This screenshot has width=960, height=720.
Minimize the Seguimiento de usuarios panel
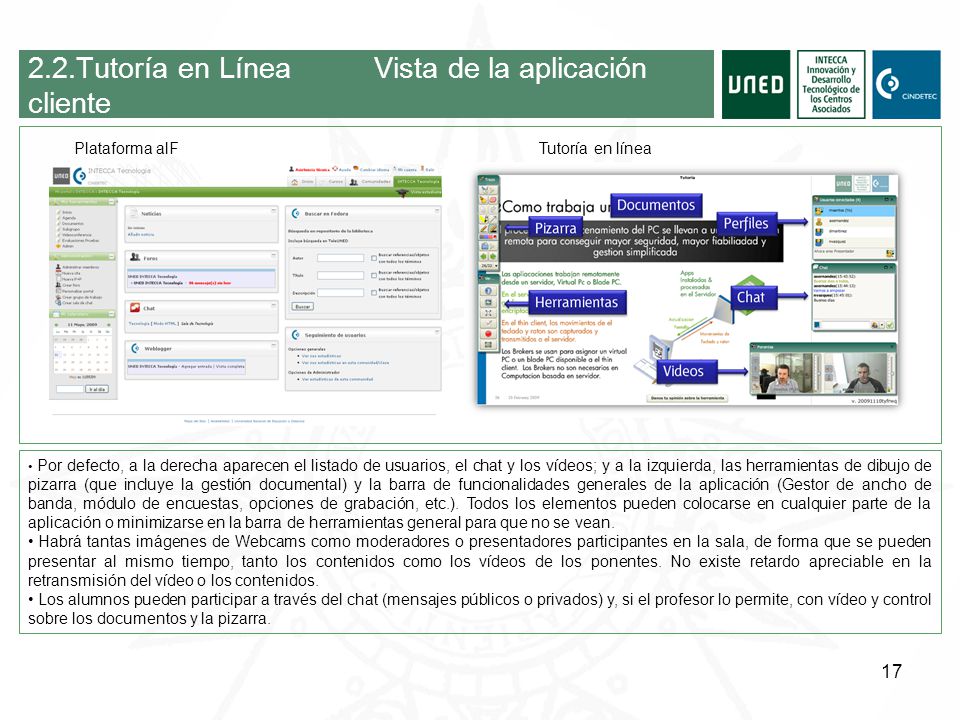(x=437, y=331)
